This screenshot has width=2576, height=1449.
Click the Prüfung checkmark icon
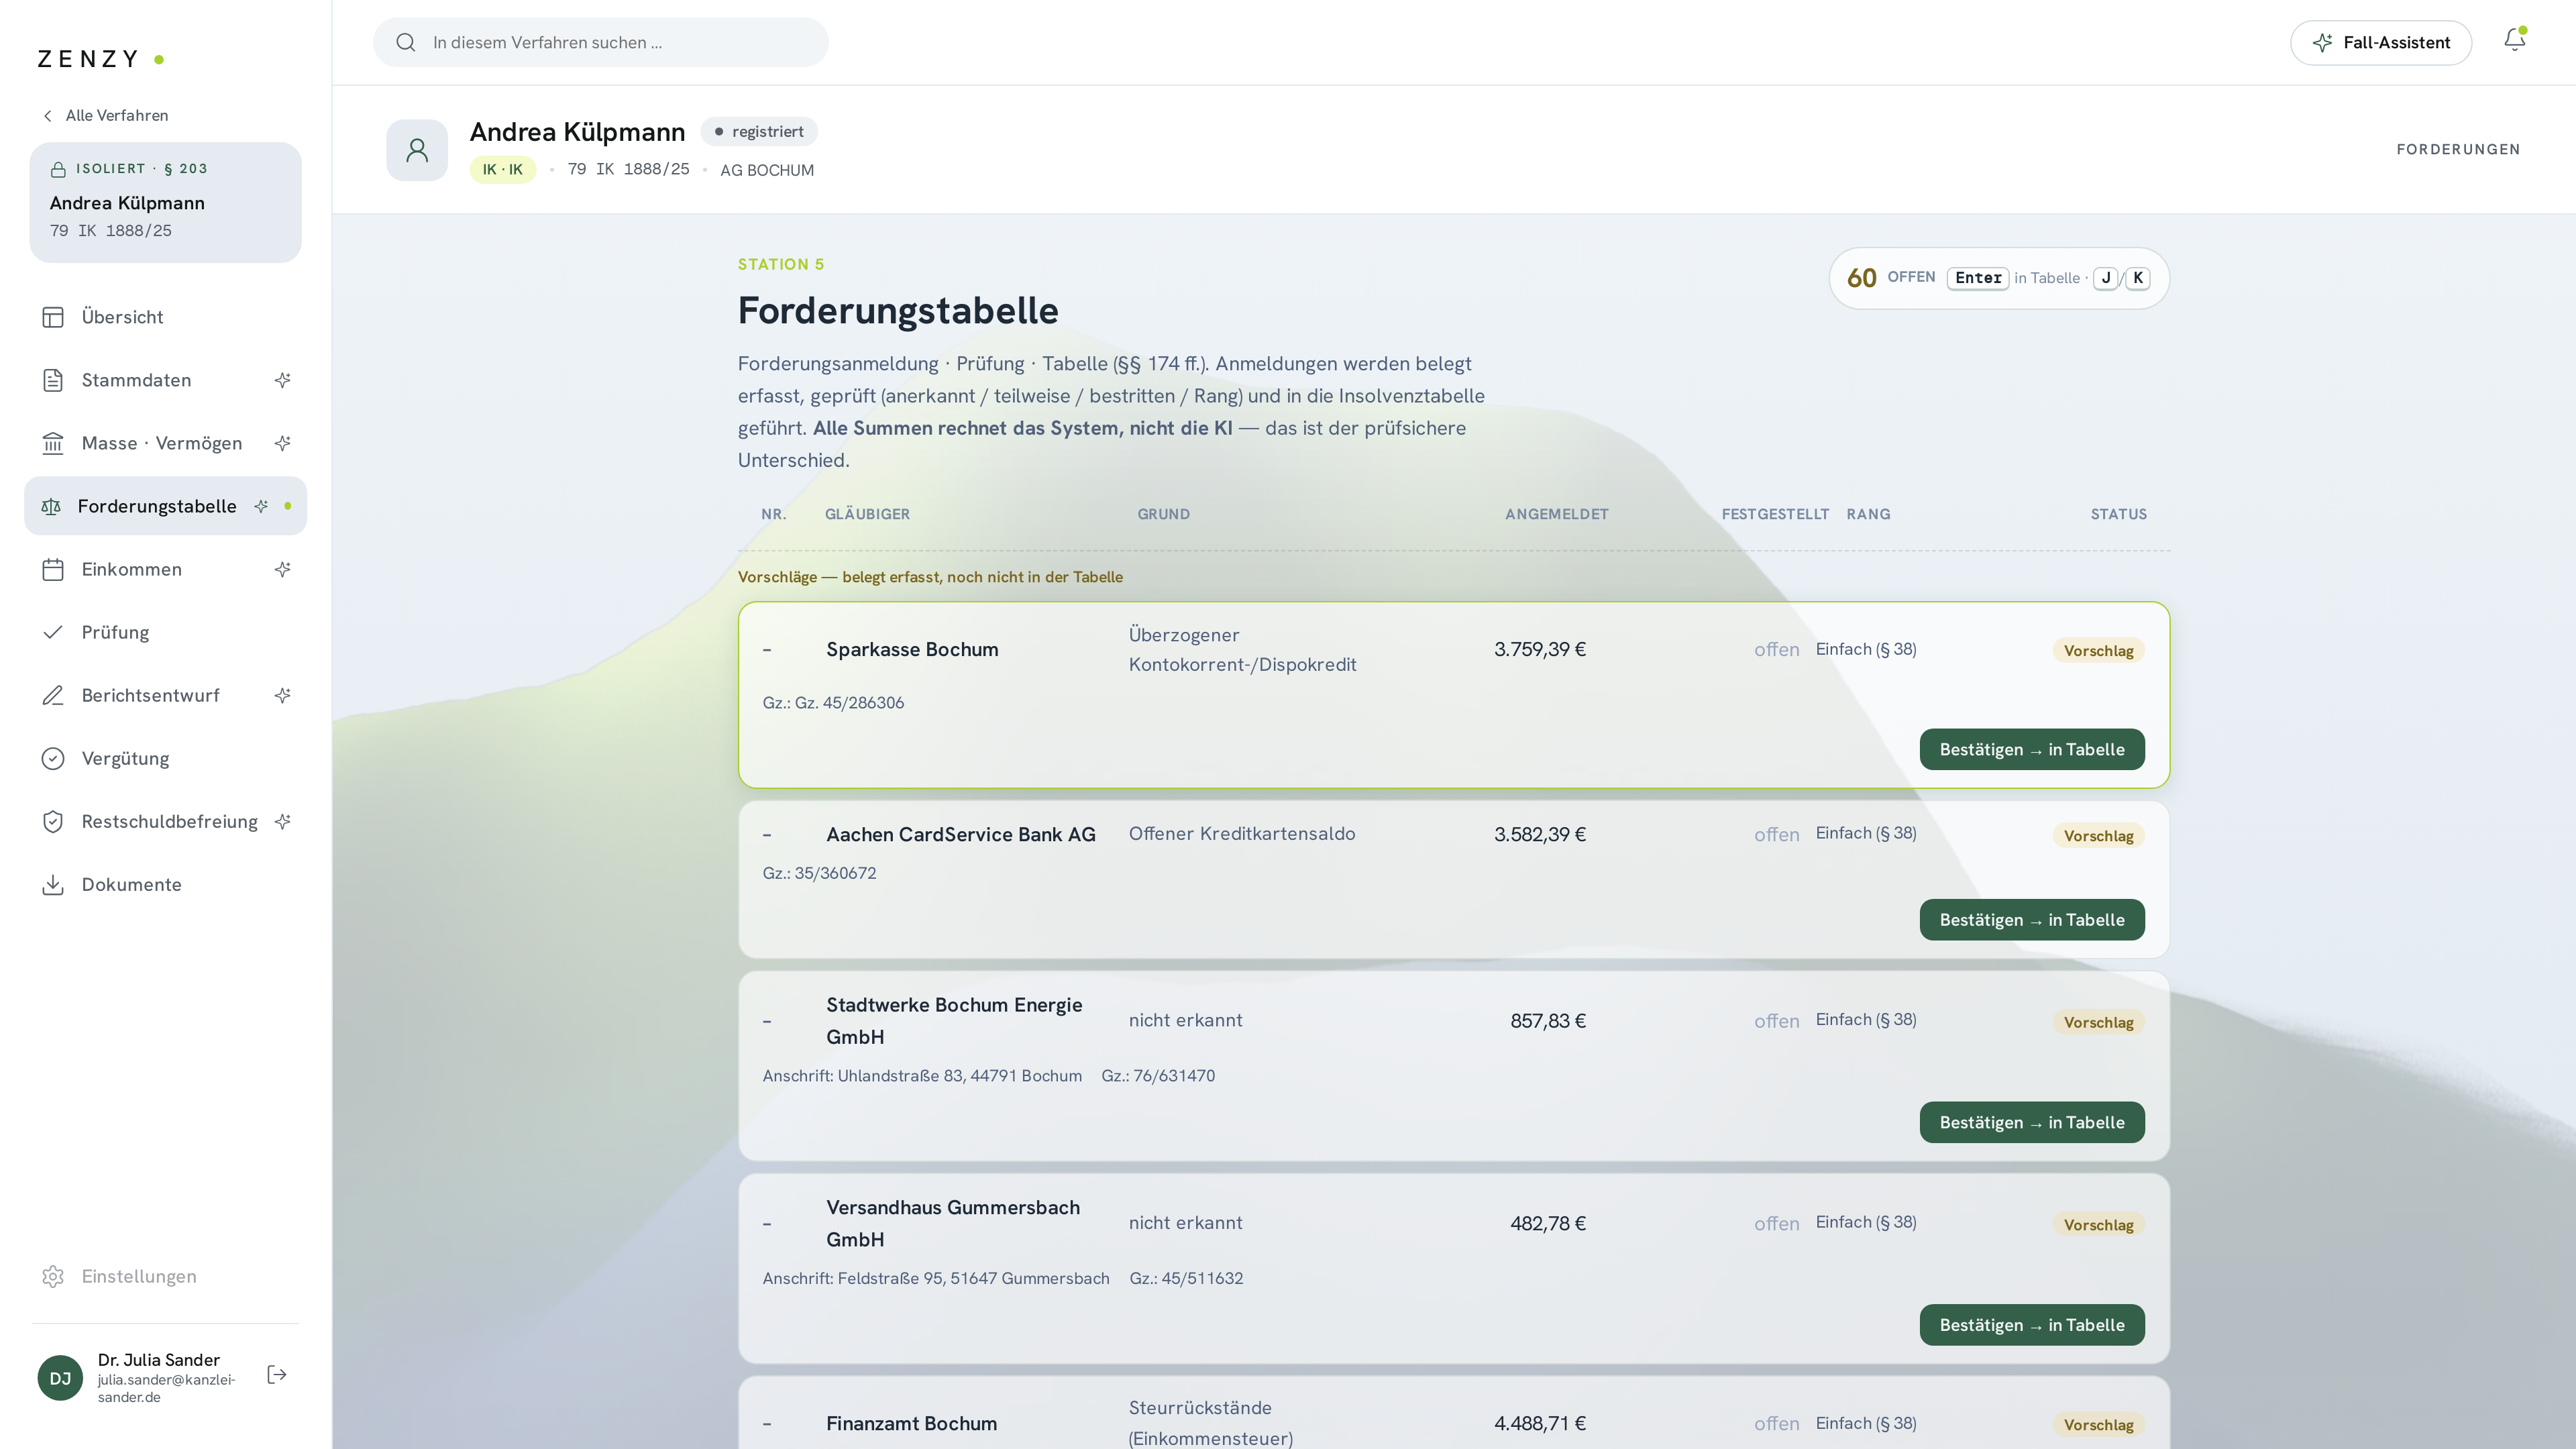coord(53,632)
